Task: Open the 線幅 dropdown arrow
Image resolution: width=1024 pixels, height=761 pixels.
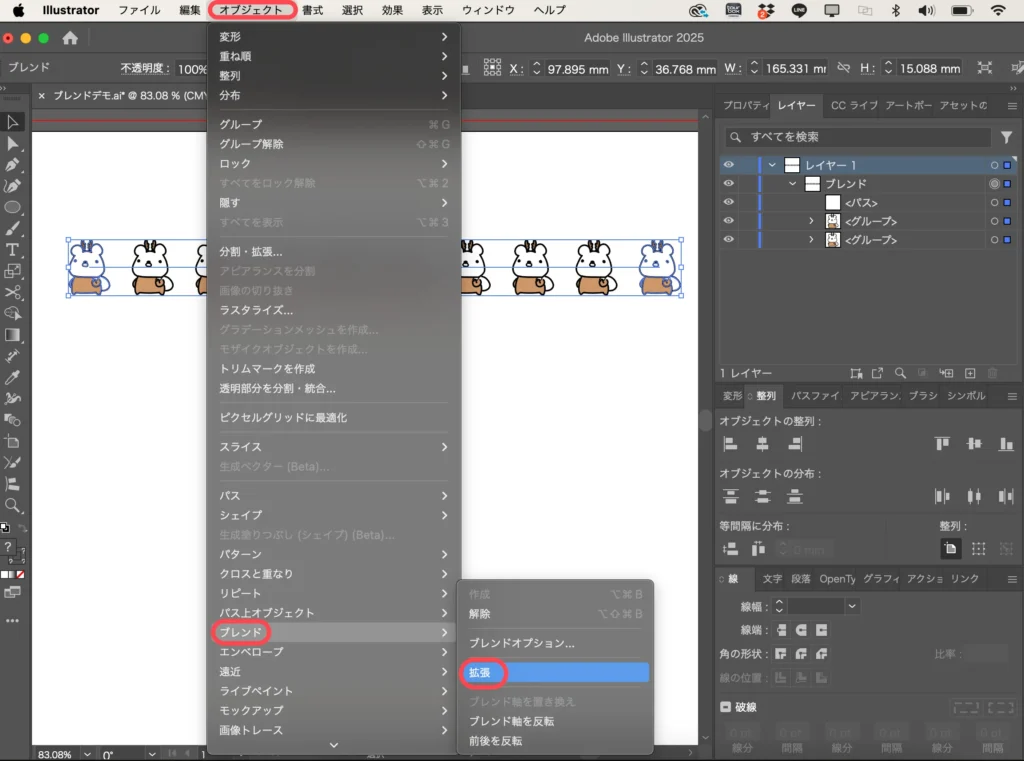Action: click(852, 606)
